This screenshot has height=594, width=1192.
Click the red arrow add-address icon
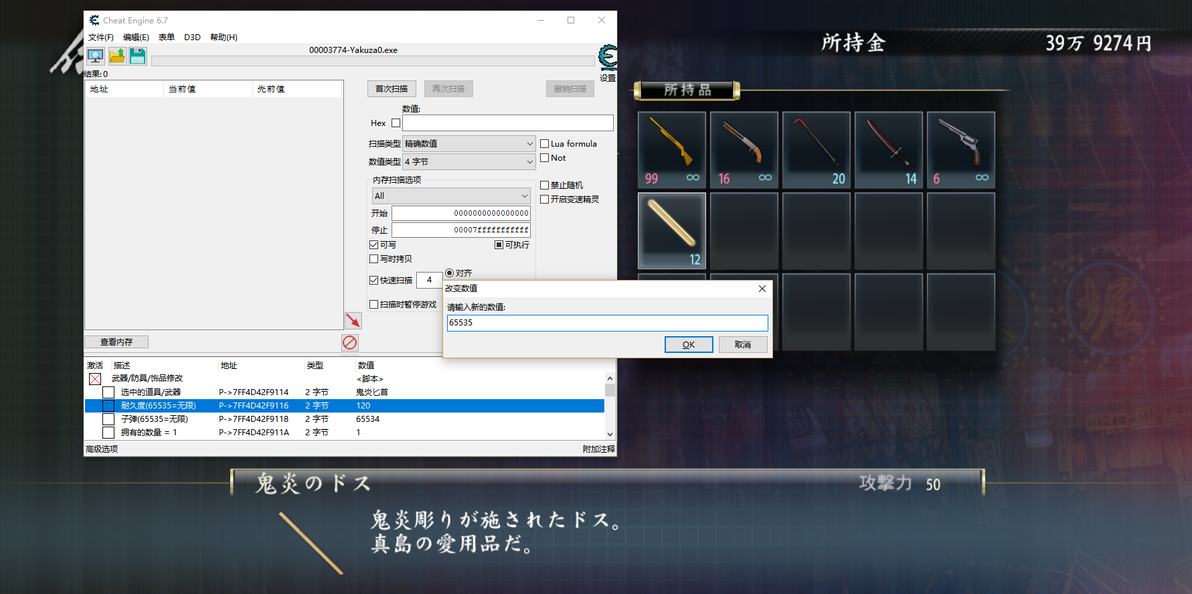coord(352,320)
